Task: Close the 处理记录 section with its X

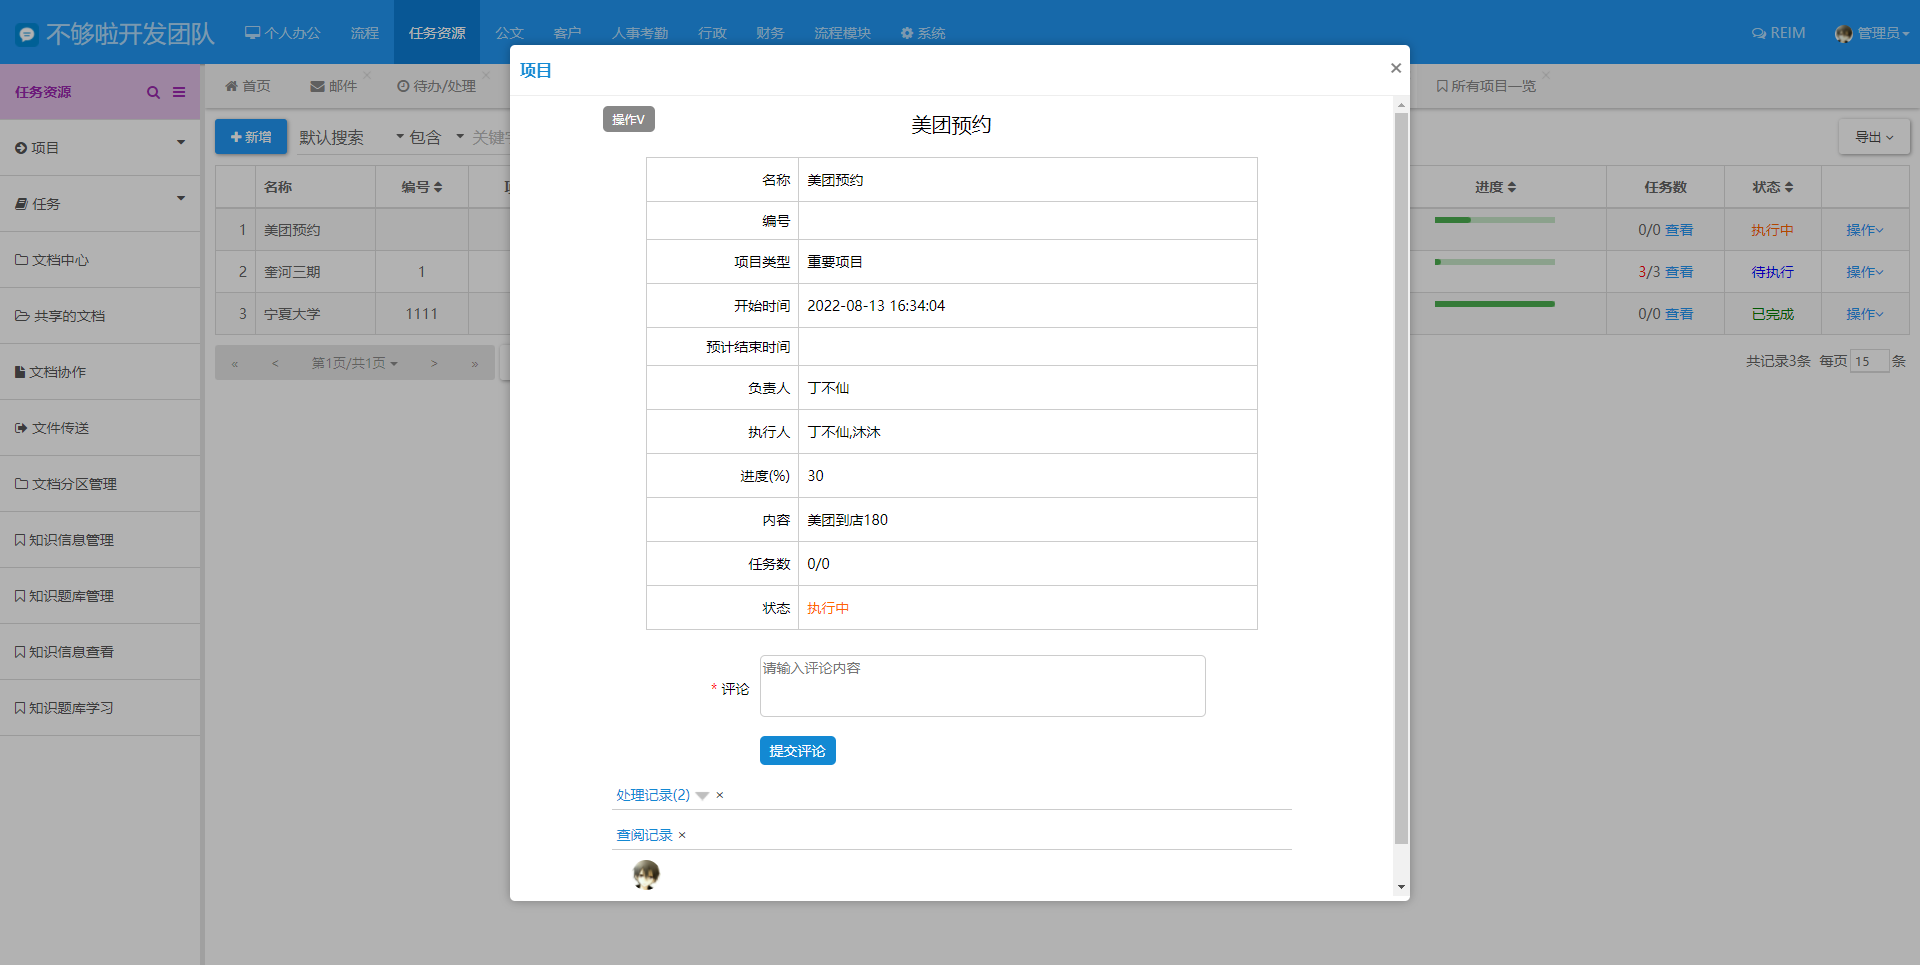Action: click(x=719, y=795)
